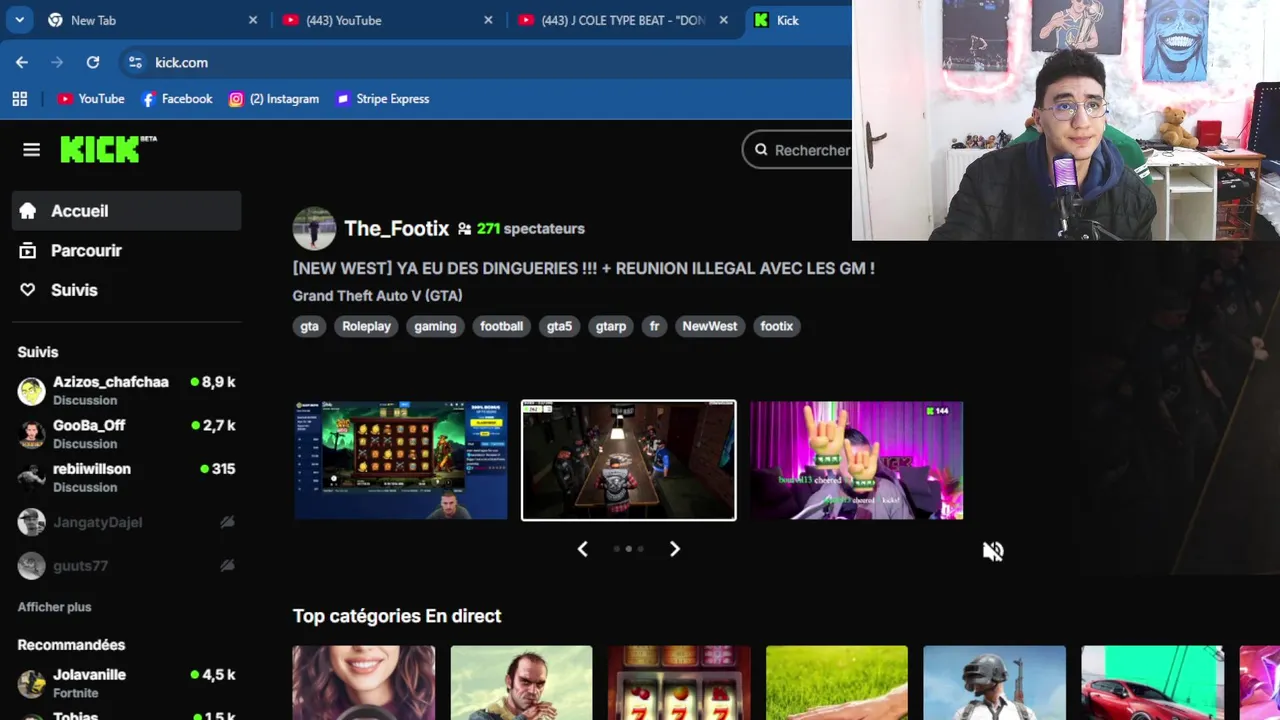Close the New Tab browser tab
Viewport: 1280px width, 720px height.
(x=253, y=20)
